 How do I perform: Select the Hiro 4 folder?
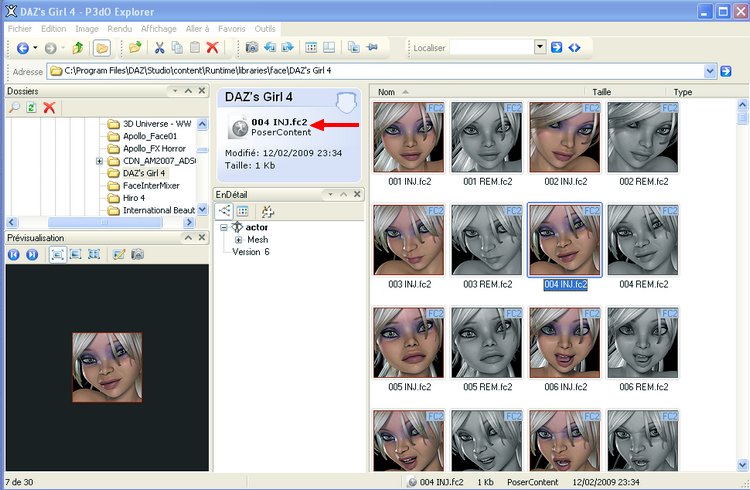pyautogui.click(x=133, y=198)
